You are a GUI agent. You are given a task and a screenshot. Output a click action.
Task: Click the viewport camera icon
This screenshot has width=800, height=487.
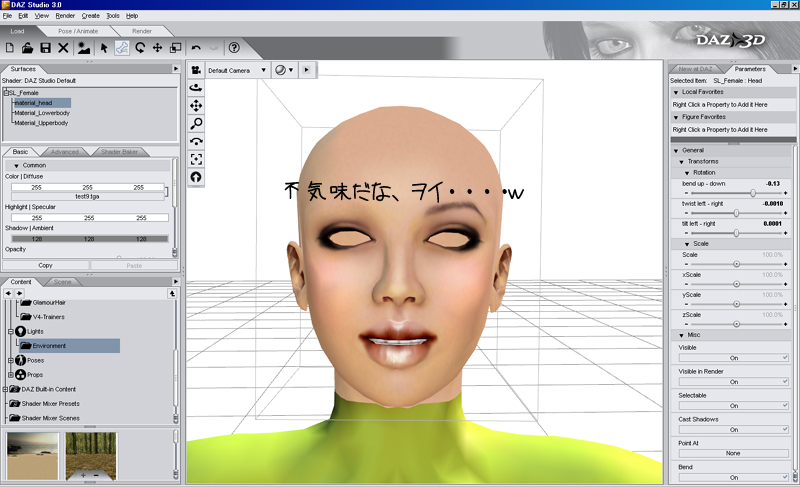pos(196,70)
